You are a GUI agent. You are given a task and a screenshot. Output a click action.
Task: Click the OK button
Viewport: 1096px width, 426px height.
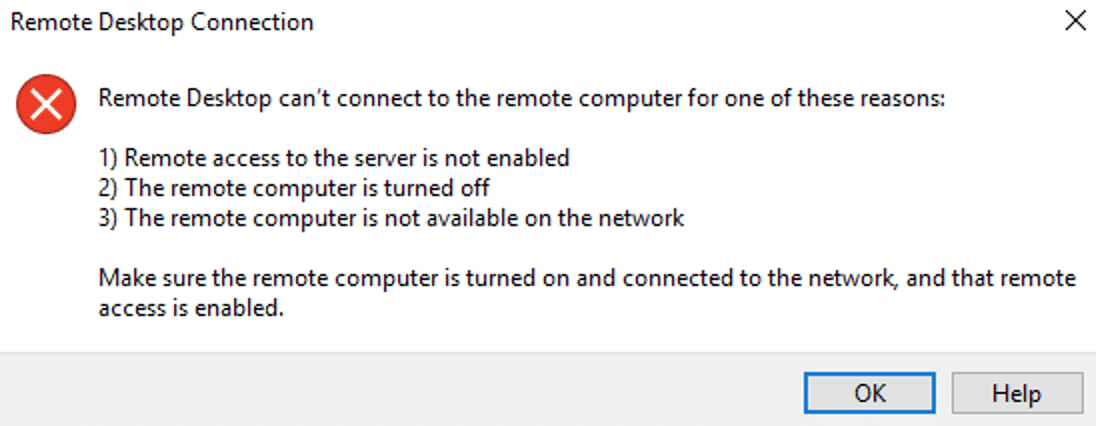[x=869, y=393]
